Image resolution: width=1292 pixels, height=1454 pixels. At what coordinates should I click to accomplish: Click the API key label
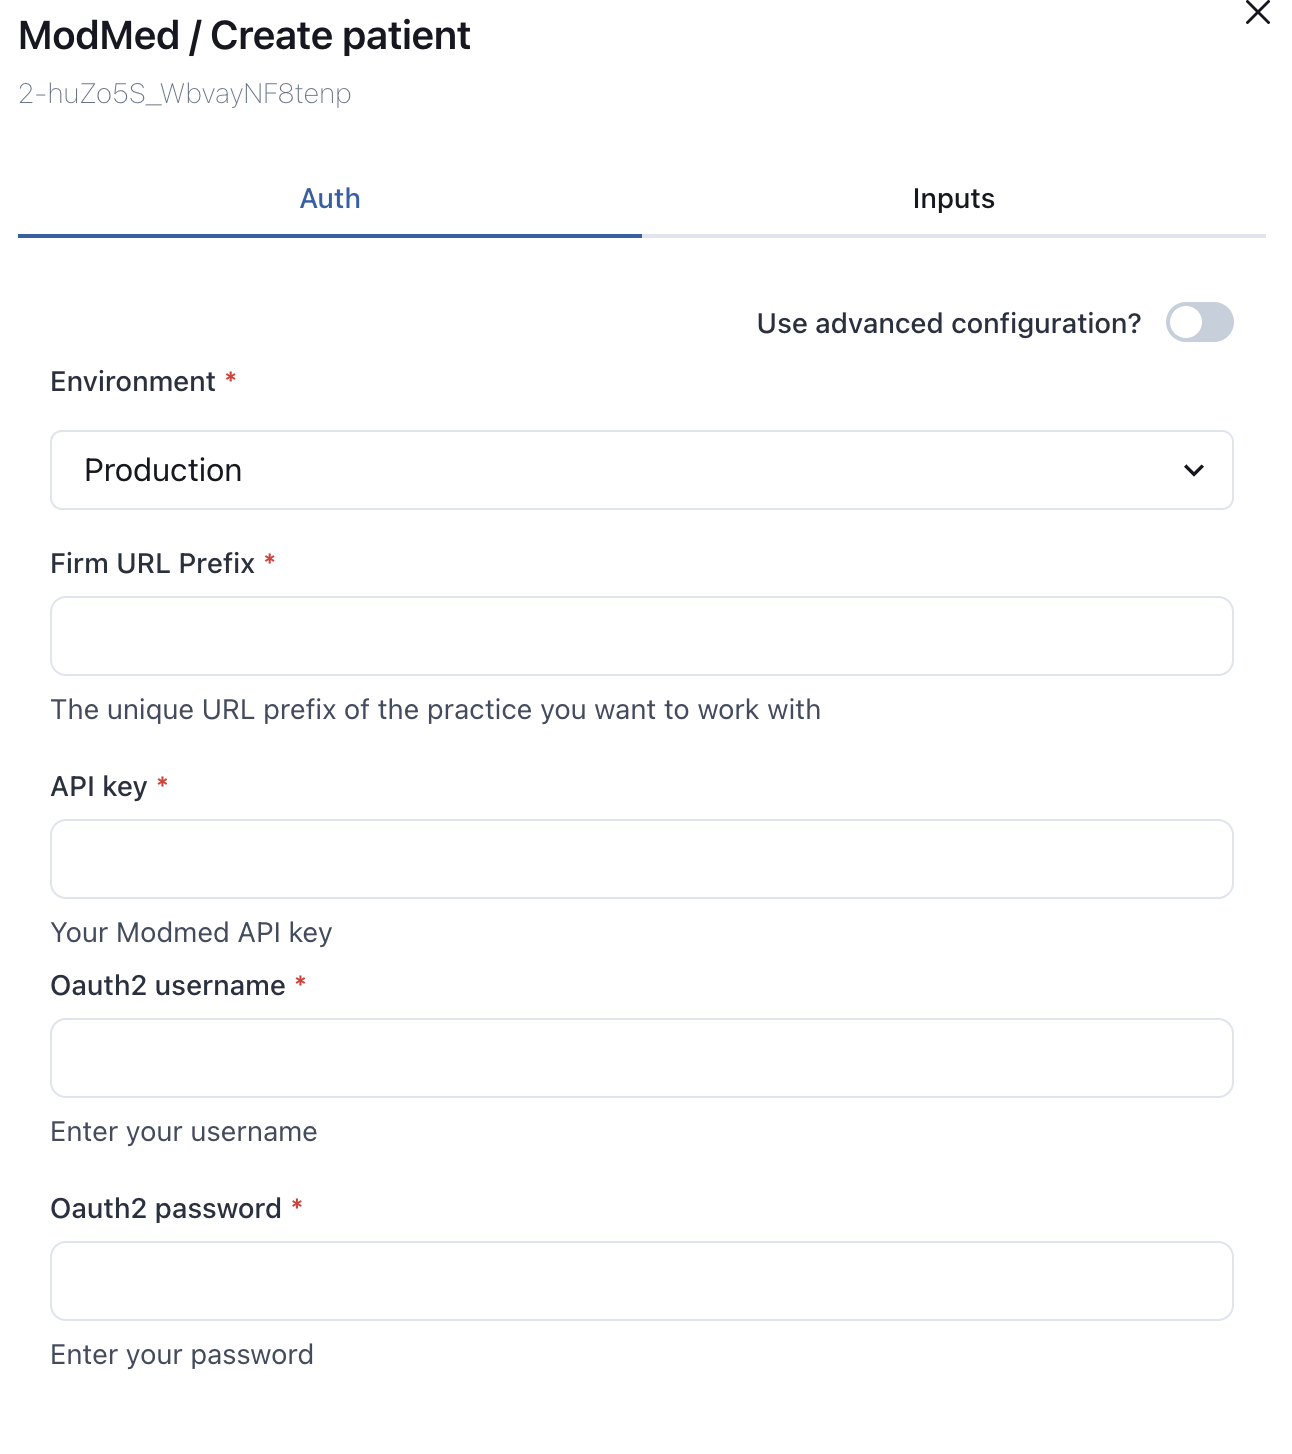99,786
